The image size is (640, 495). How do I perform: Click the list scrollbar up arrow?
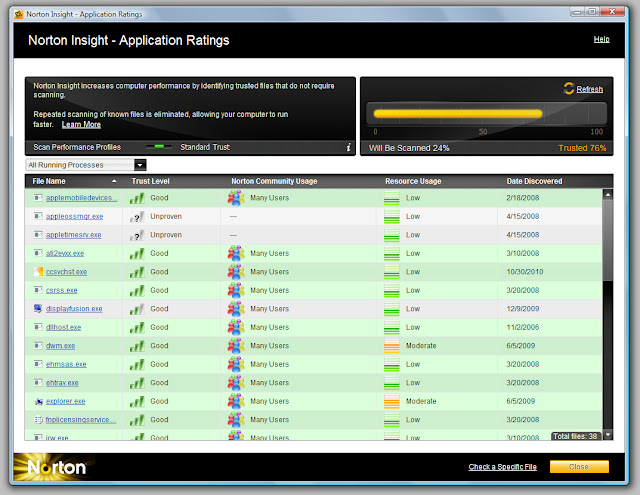tap(608, 195)
